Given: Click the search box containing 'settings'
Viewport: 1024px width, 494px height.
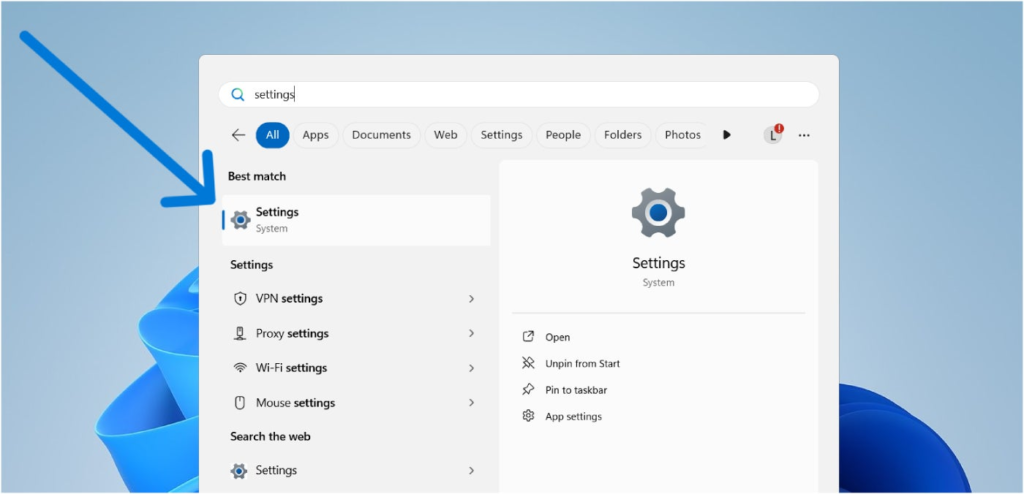Looking at the screenshot, I should click(x=519, y=95).
